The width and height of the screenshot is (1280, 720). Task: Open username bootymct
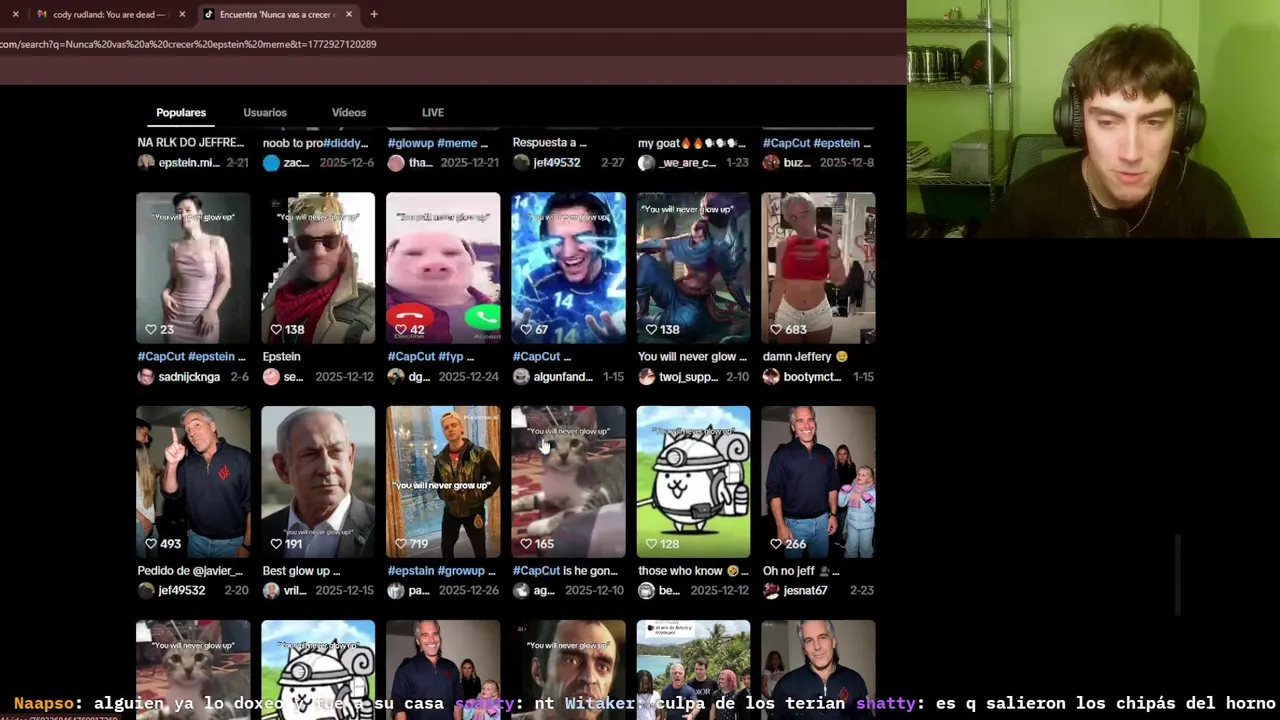(x=812, y=377)
